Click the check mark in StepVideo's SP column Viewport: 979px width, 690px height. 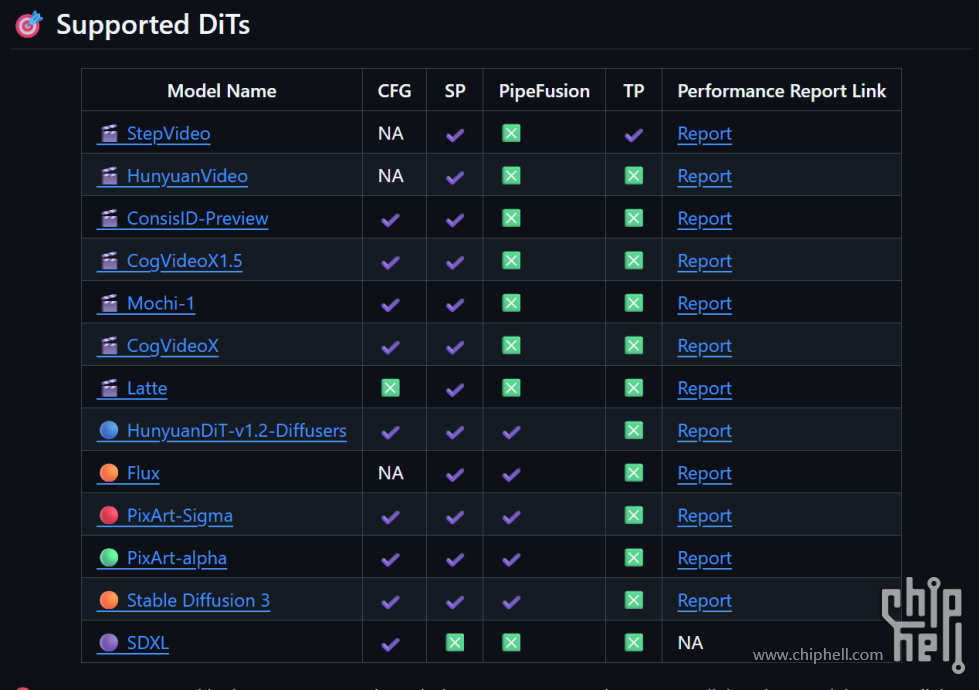[455, 135]
